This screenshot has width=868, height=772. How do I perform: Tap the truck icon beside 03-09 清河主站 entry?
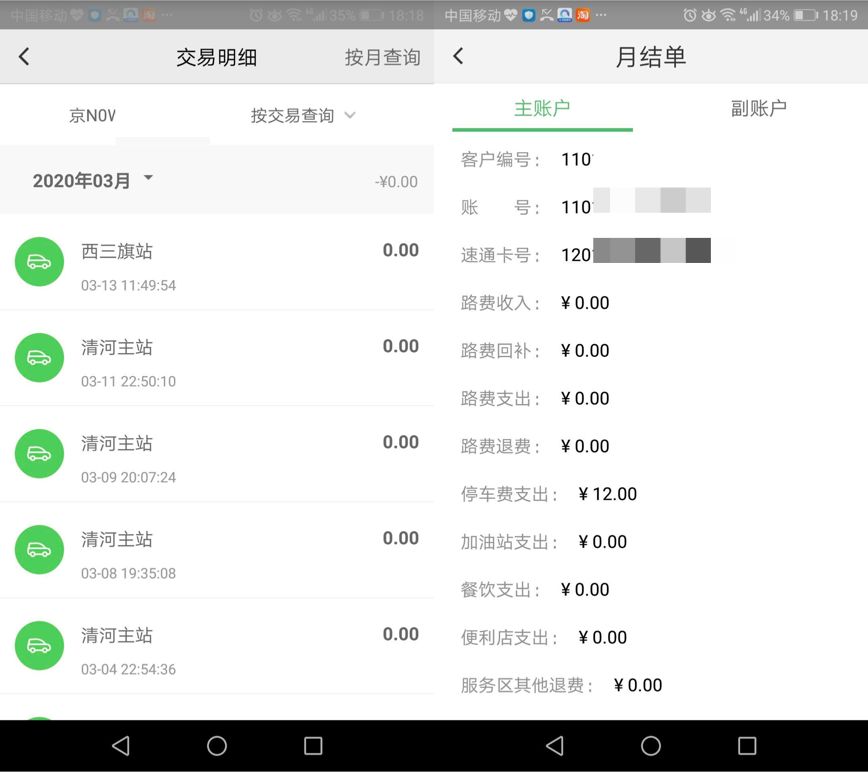click(x=39, y=454)
